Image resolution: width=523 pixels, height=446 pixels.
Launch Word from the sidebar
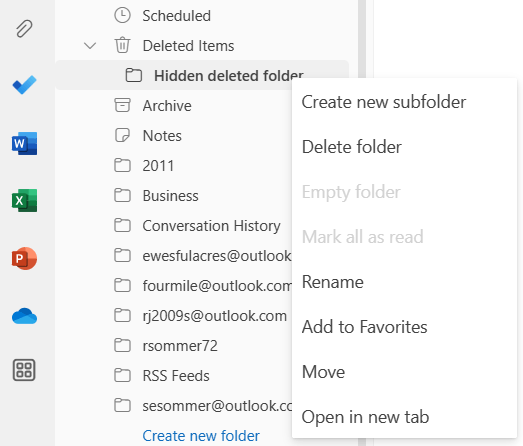point(24,143)
